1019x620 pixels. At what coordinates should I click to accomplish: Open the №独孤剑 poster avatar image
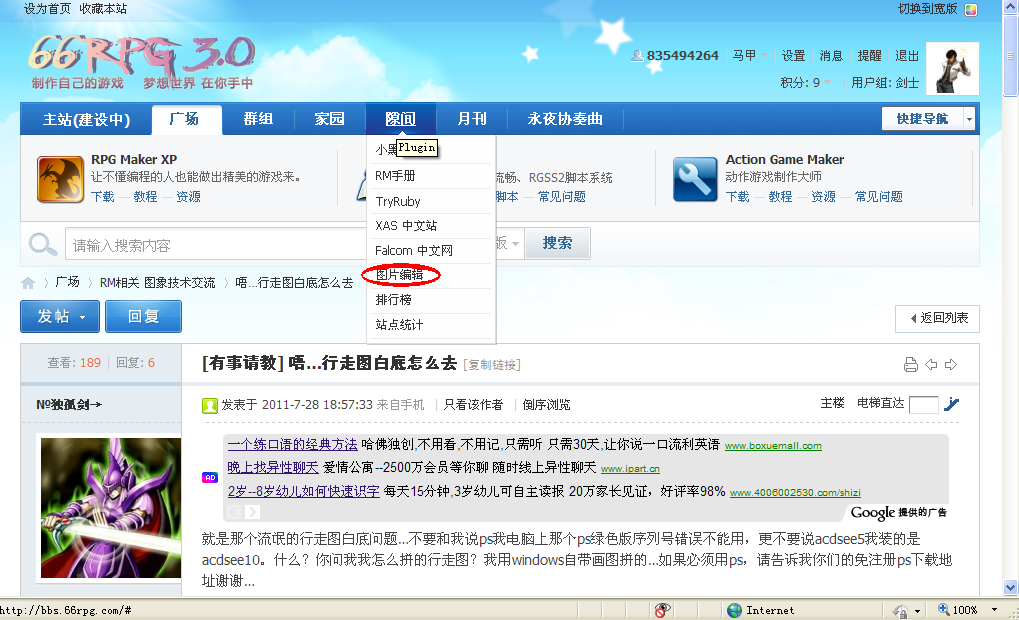point(110,508)
